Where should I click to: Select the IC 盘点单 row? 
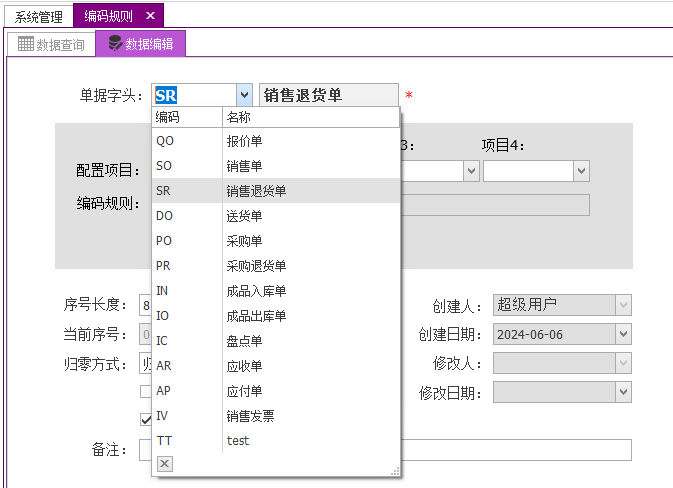[x=276, y=340]
